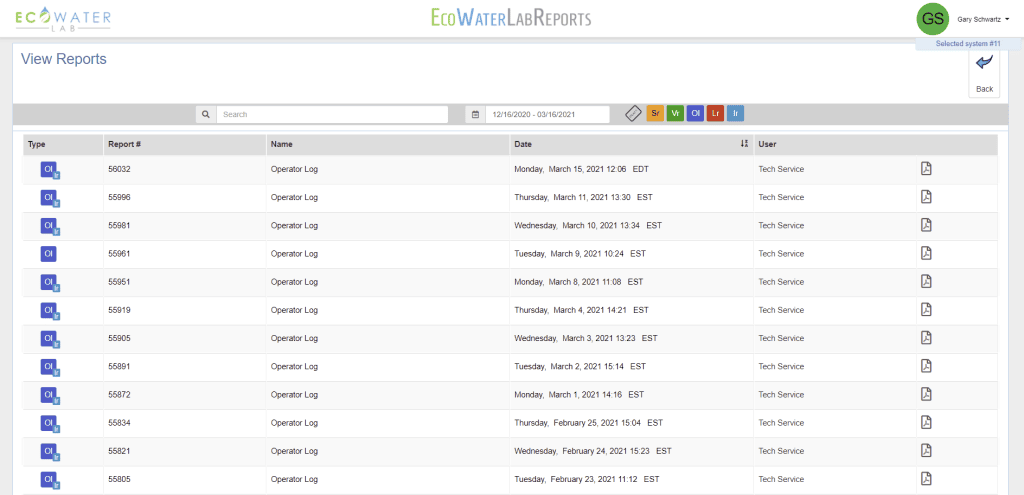Toggle the Ol report type filter
The height and width of the screenshot is (495, 1024).
click(x=696, y=114)
